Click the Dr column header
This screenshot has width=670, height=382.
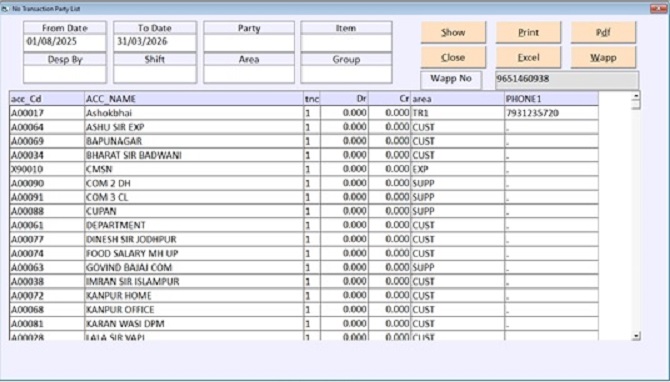pos(344,99)
